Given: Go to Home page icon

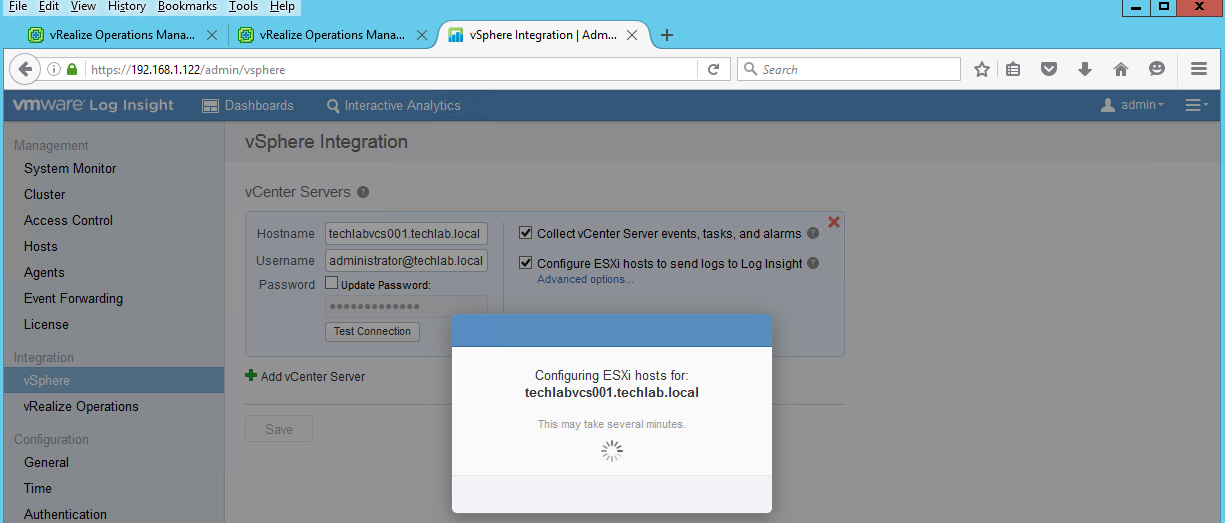Looking at the screenshot, I should 1121,69.
